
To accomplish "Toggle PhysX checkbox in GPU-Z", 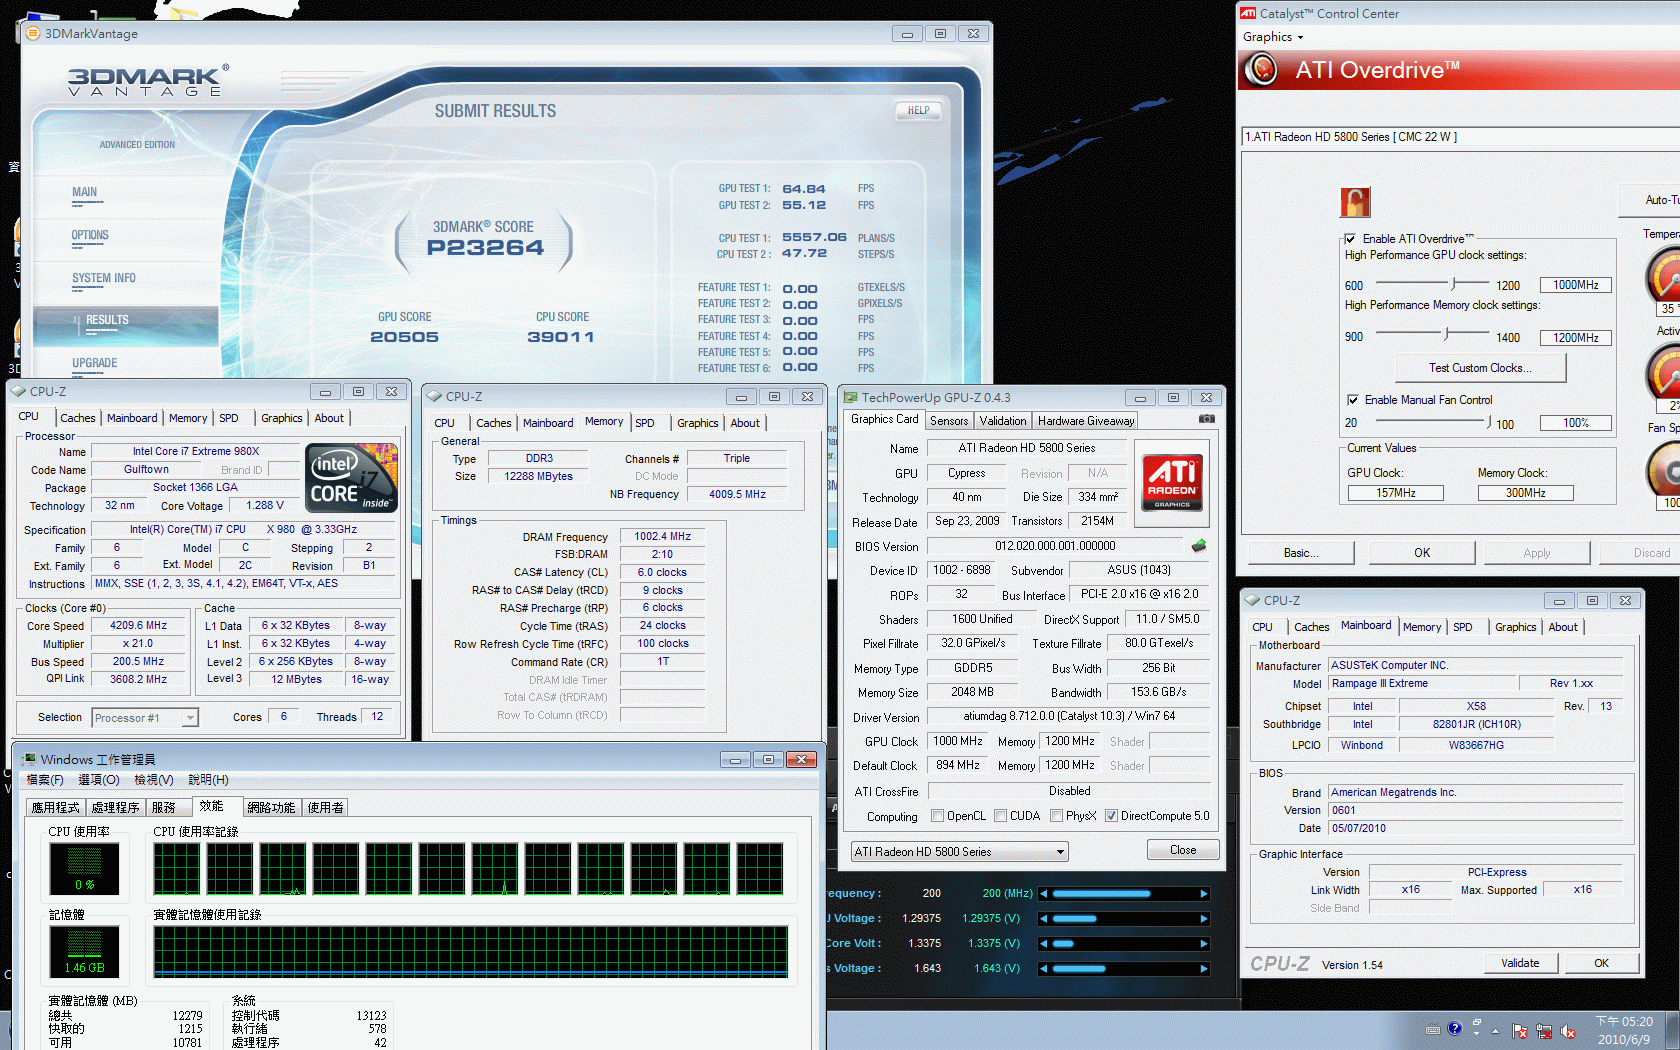I will (x=1057, y=816).
